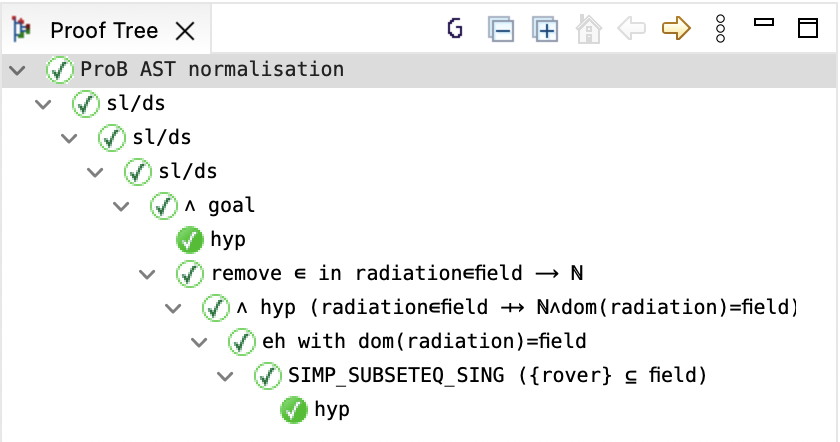Collapse the ProB AST normalisation node

pos(17,70)
